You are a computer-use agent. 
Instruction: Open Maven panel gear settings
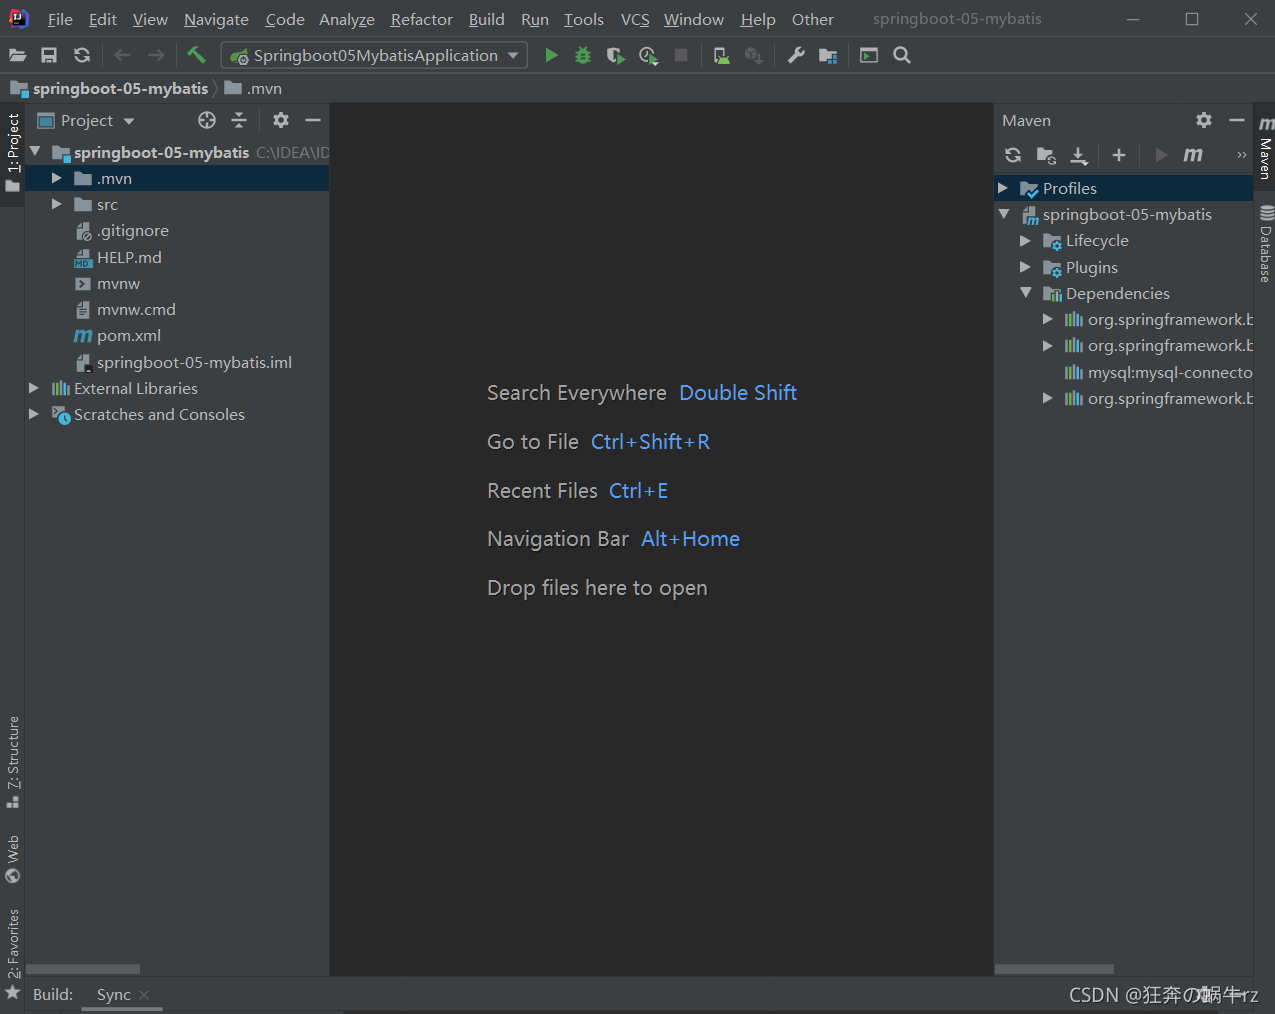1204,120
